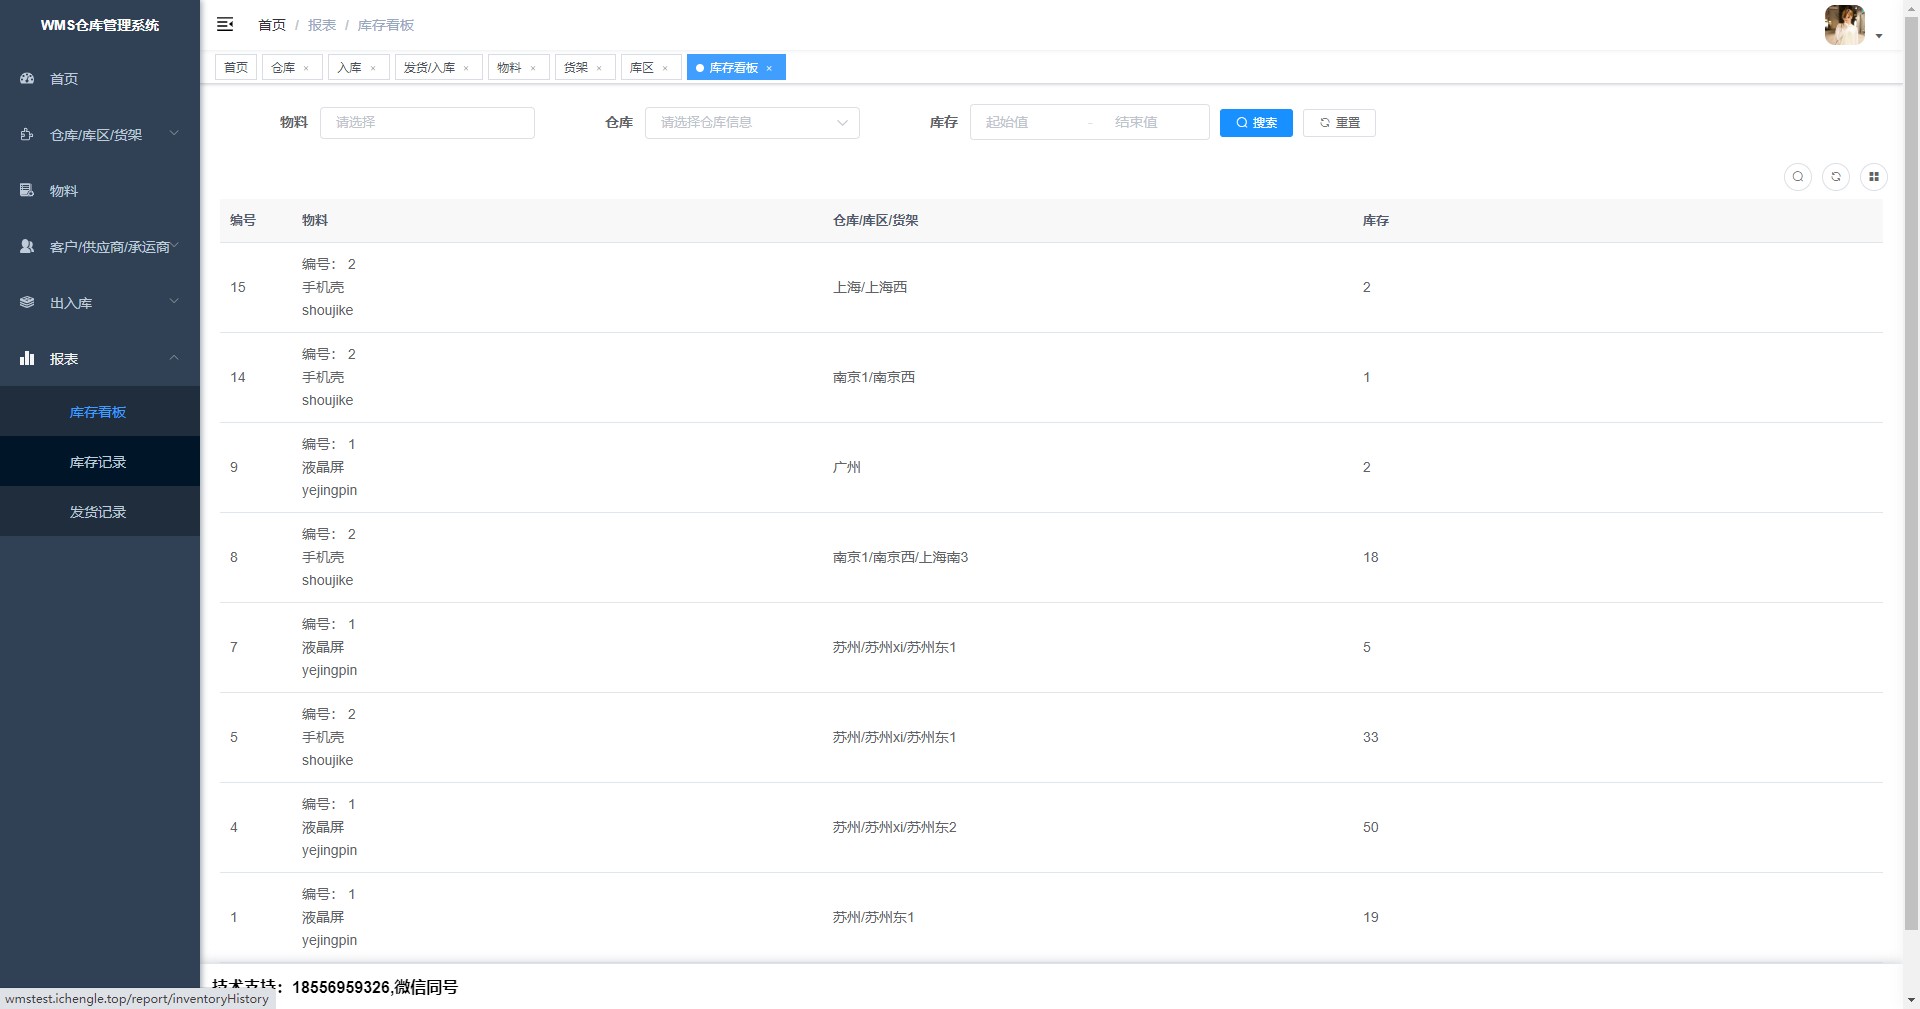The height and width of the screenshot is (1009, 1920).
Task: Click the 重置 reset button
Action: pos(1339,123)
